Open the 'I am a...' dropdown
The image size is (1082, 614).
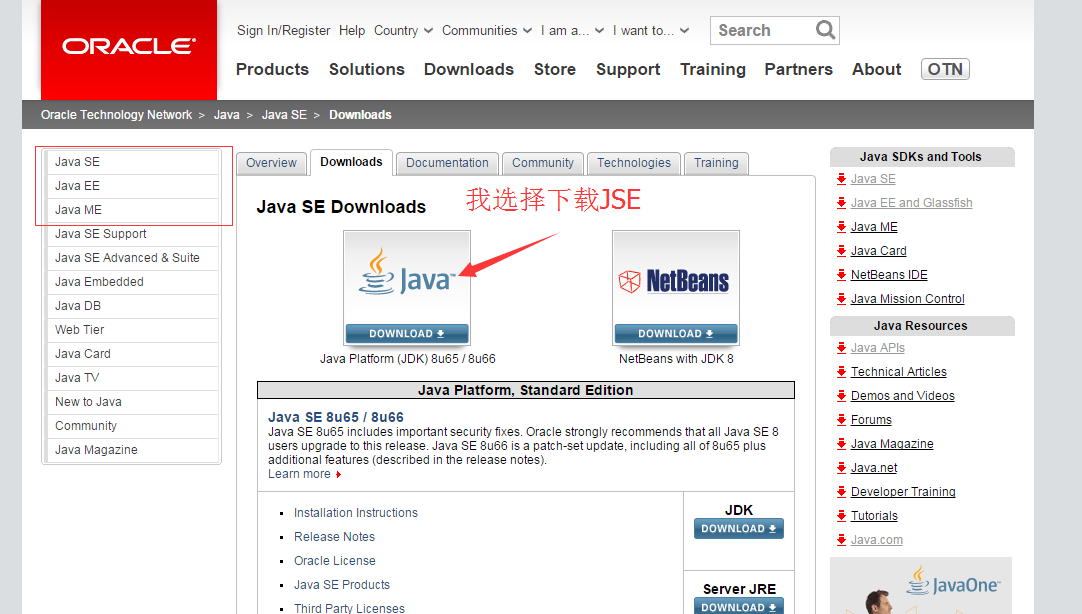pos(572,30)
